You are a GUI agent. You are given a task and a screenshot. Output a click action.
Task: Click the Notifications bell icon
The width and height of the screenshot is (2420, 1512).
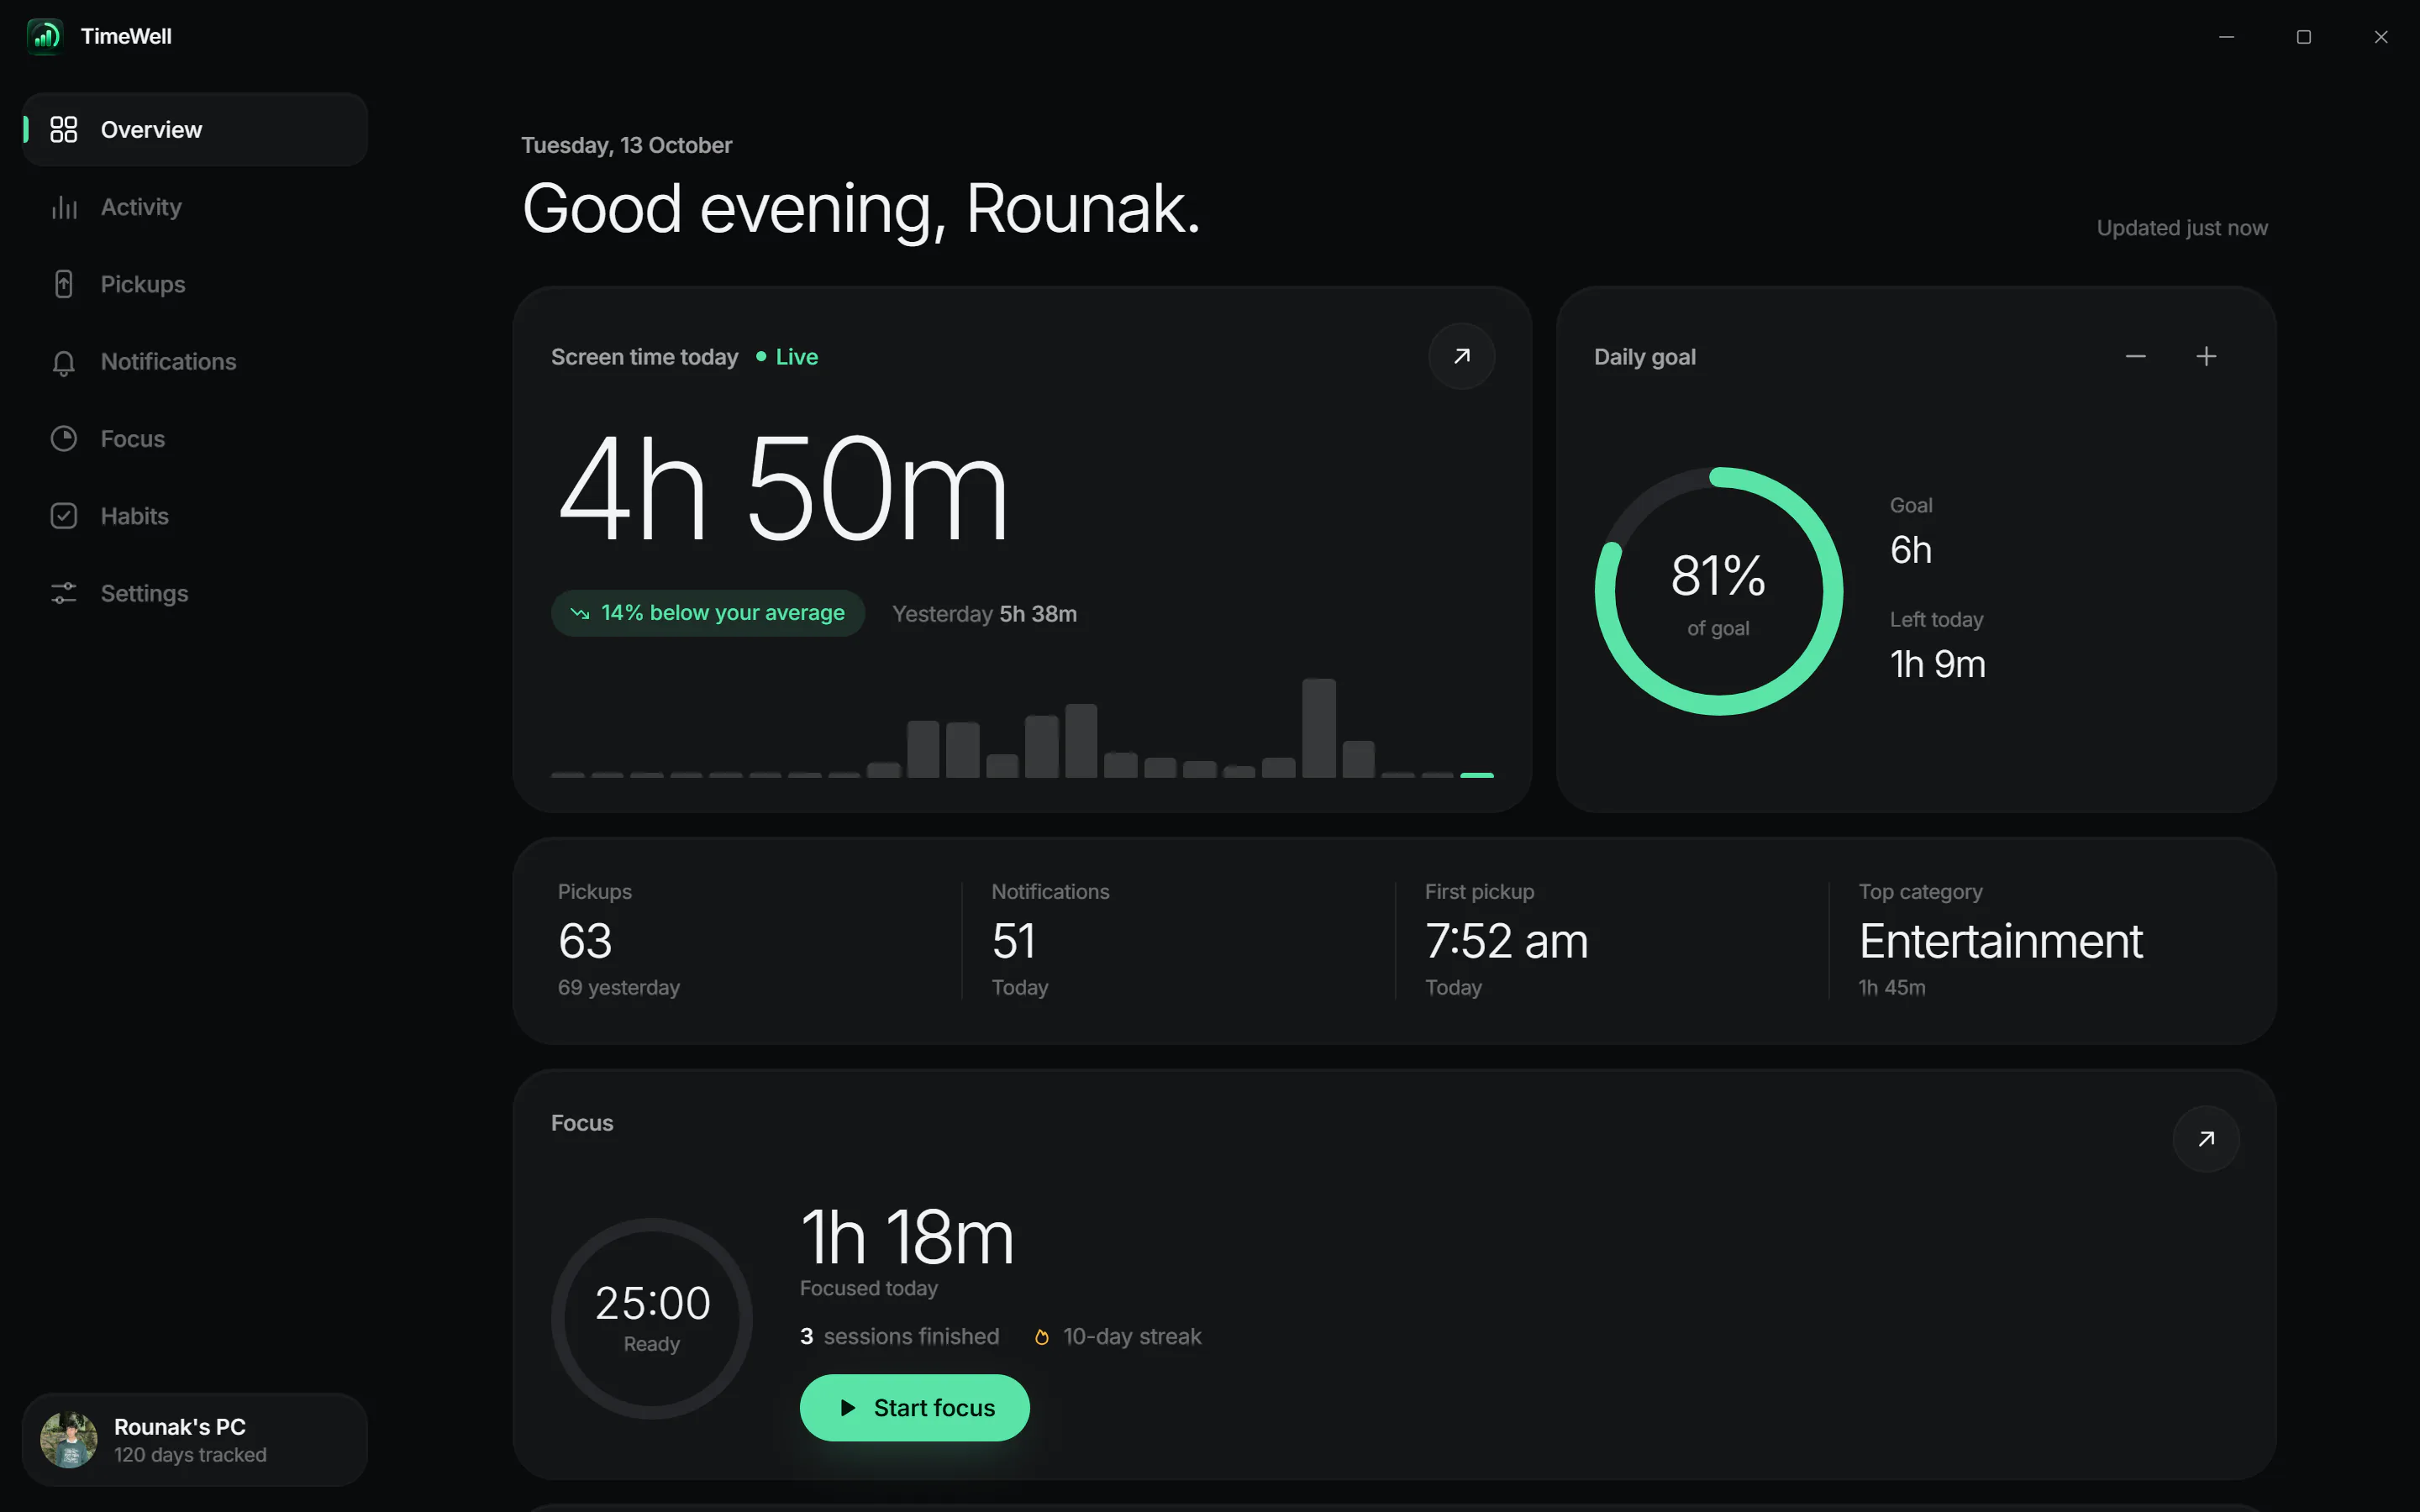(x=64, y=362)
